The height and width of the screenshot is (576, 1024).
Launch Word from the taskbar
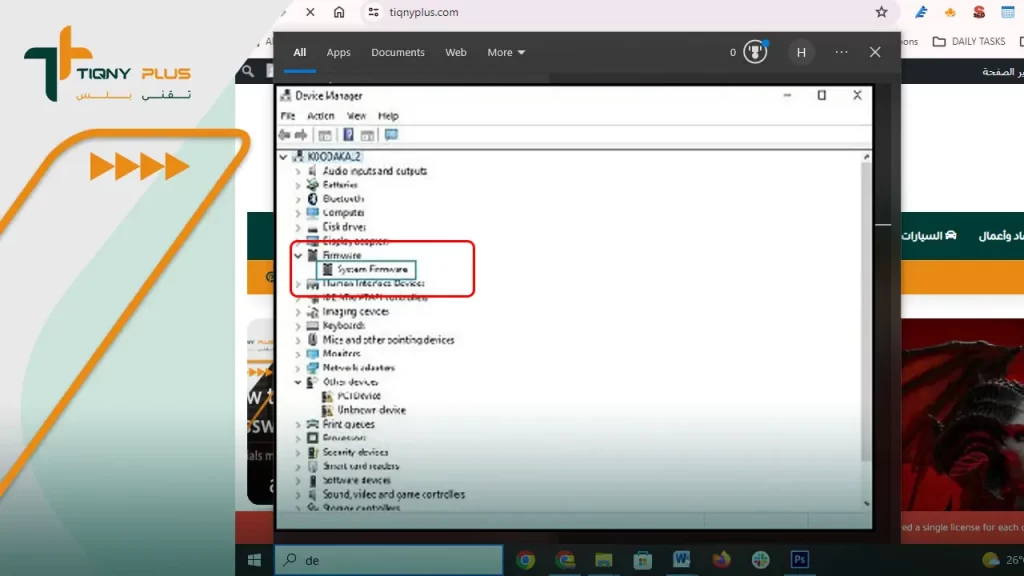click(682, 560)
